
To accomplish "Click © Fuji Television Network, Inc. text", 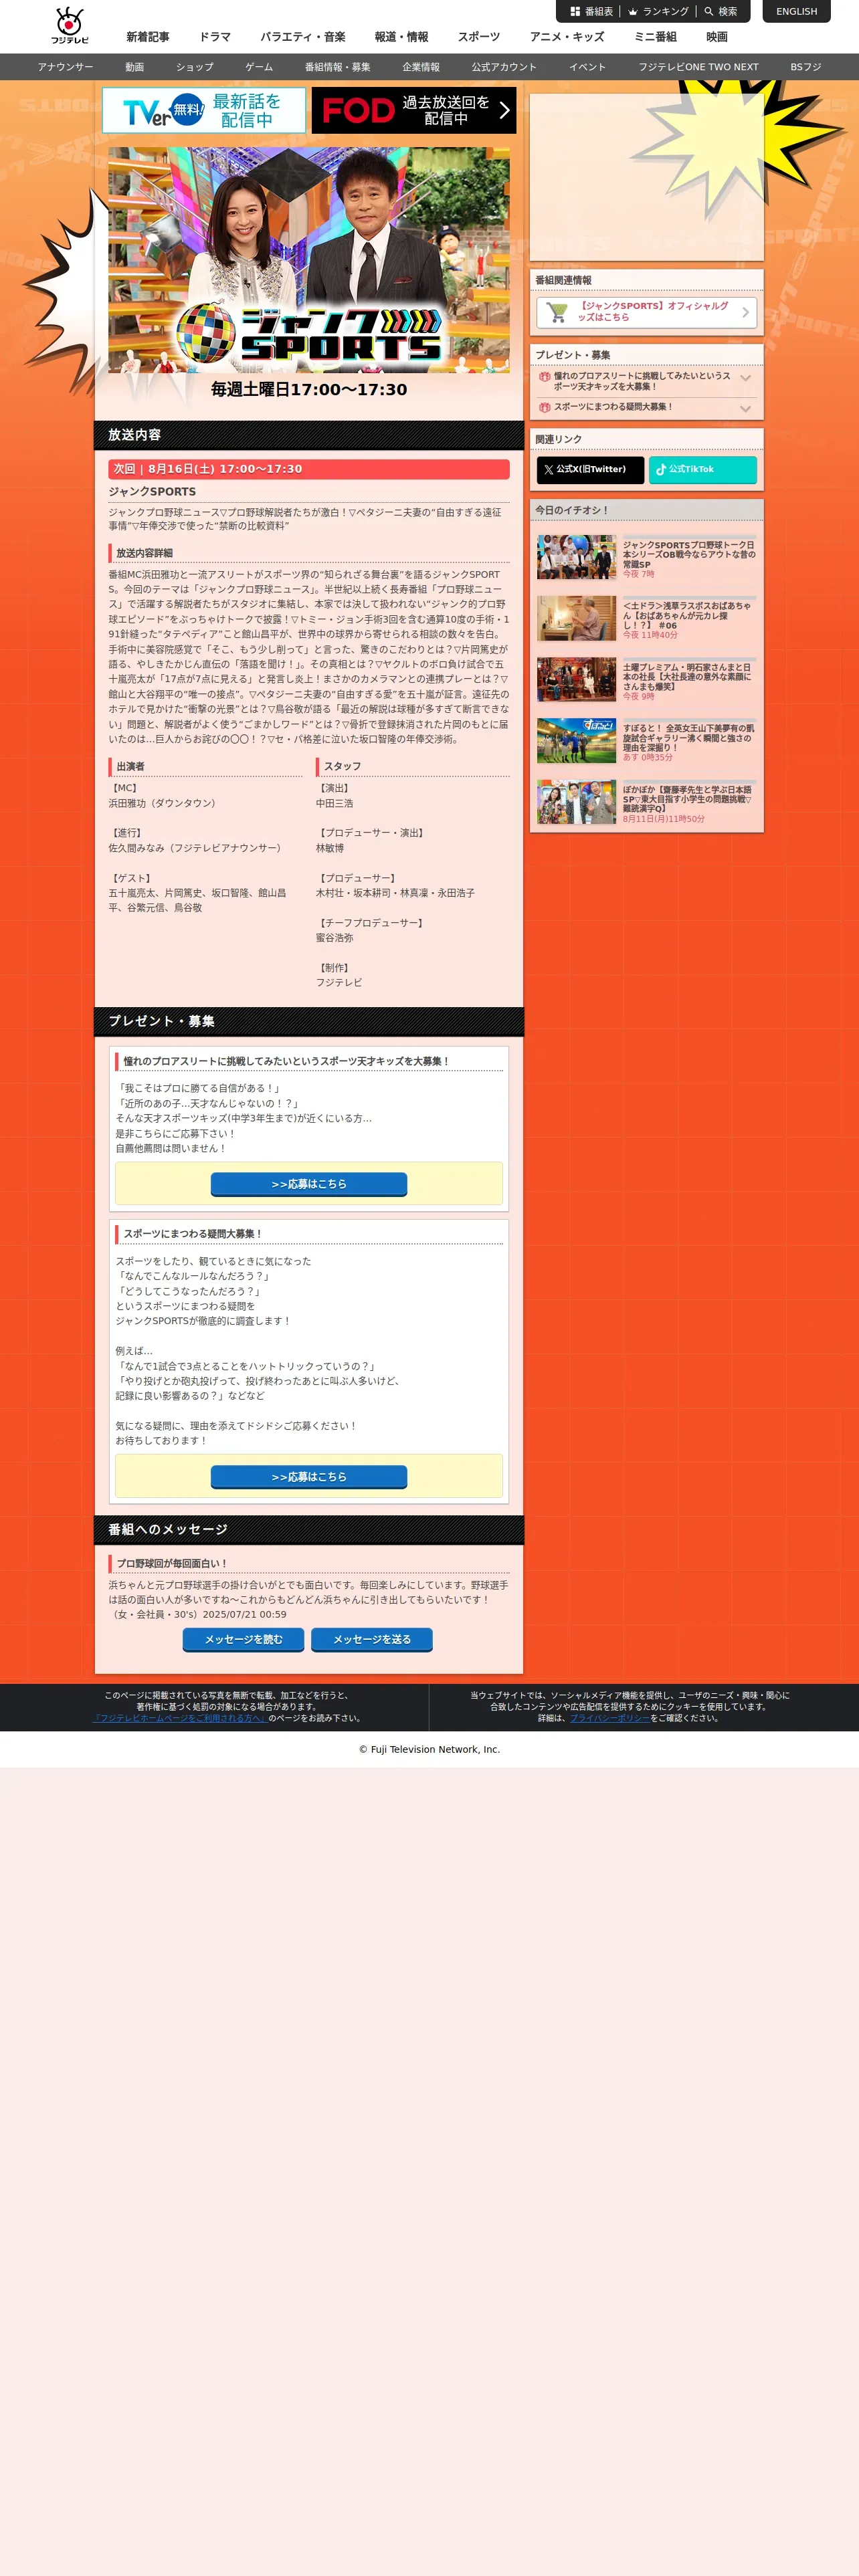I will [x=430, y=1749].
